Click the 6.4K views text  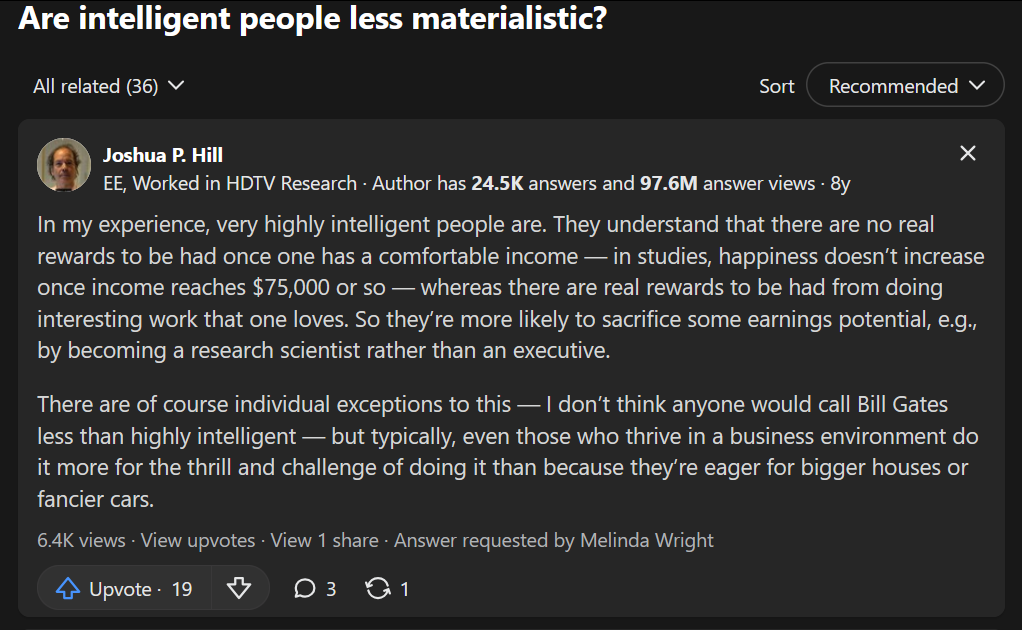click(x=81, y=540)
